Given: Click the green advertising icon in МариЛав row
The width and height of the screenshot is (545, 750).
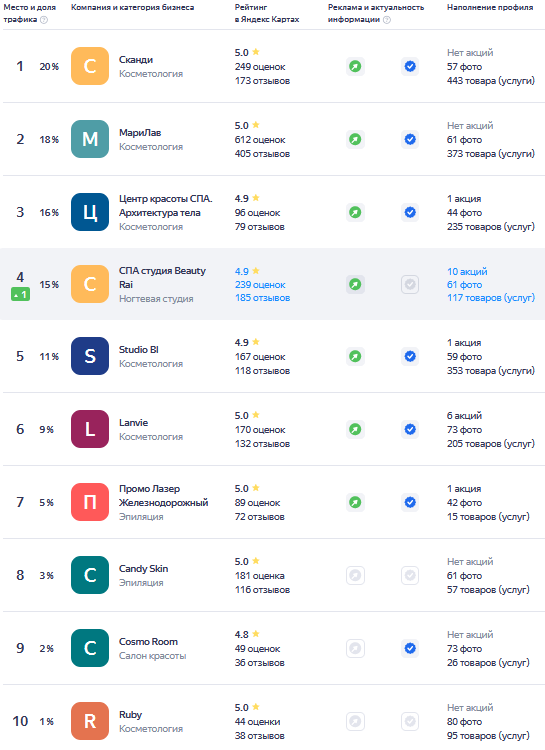Looking at the screenshot, I should point(355,139).
